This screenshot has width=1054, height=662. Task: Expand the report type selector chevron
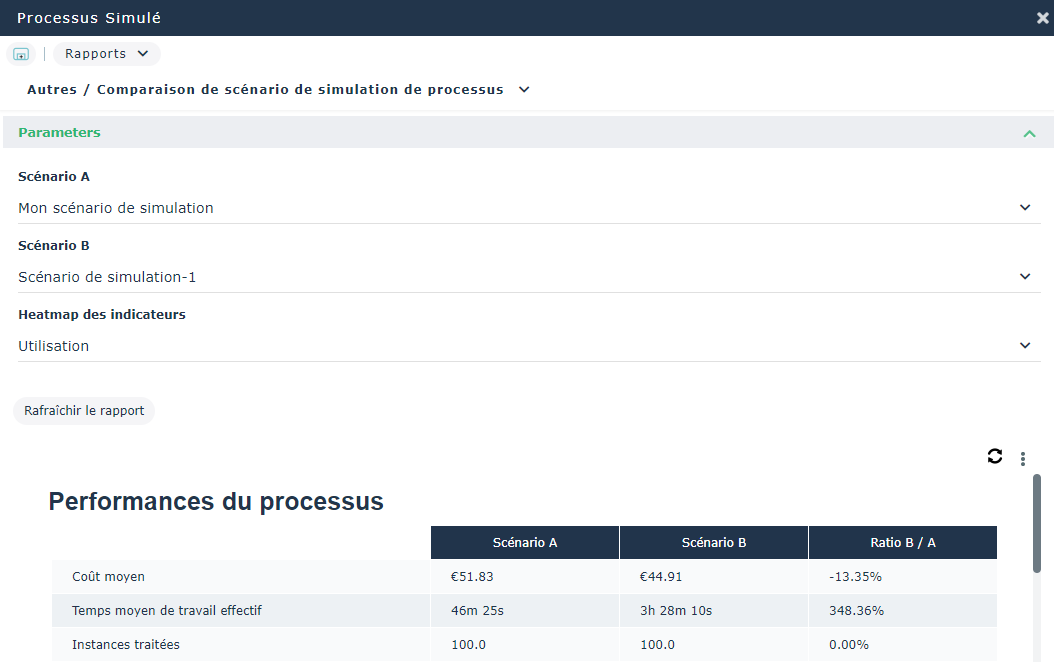click(x=524, y=90)
